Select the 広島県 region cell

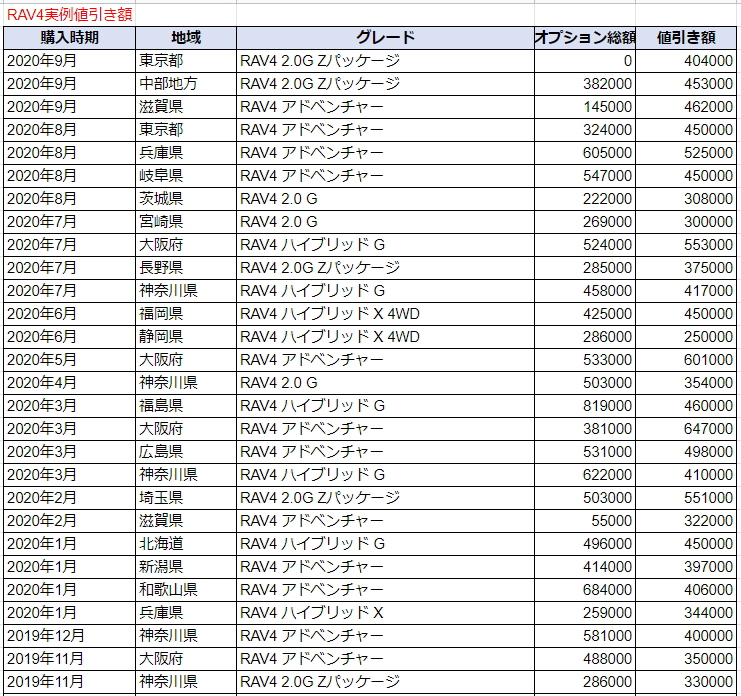click(186, 452)
